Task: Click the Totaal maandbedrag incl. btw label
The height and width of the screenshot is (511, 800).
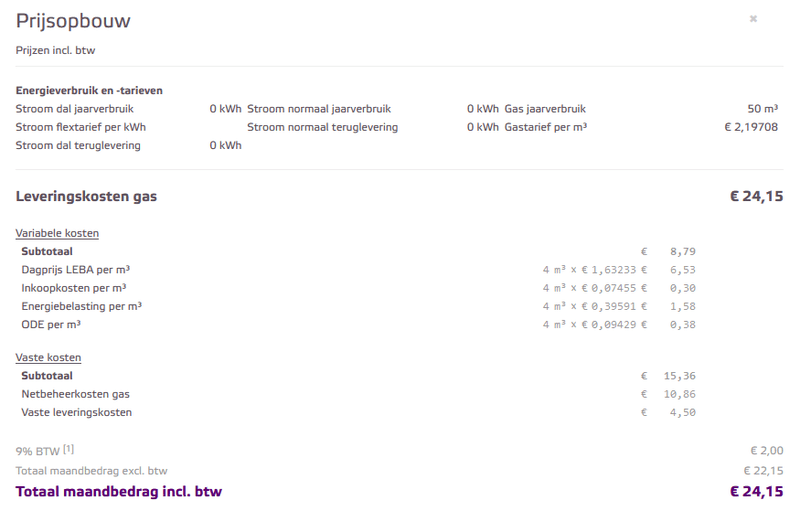Action: (118, 491)
